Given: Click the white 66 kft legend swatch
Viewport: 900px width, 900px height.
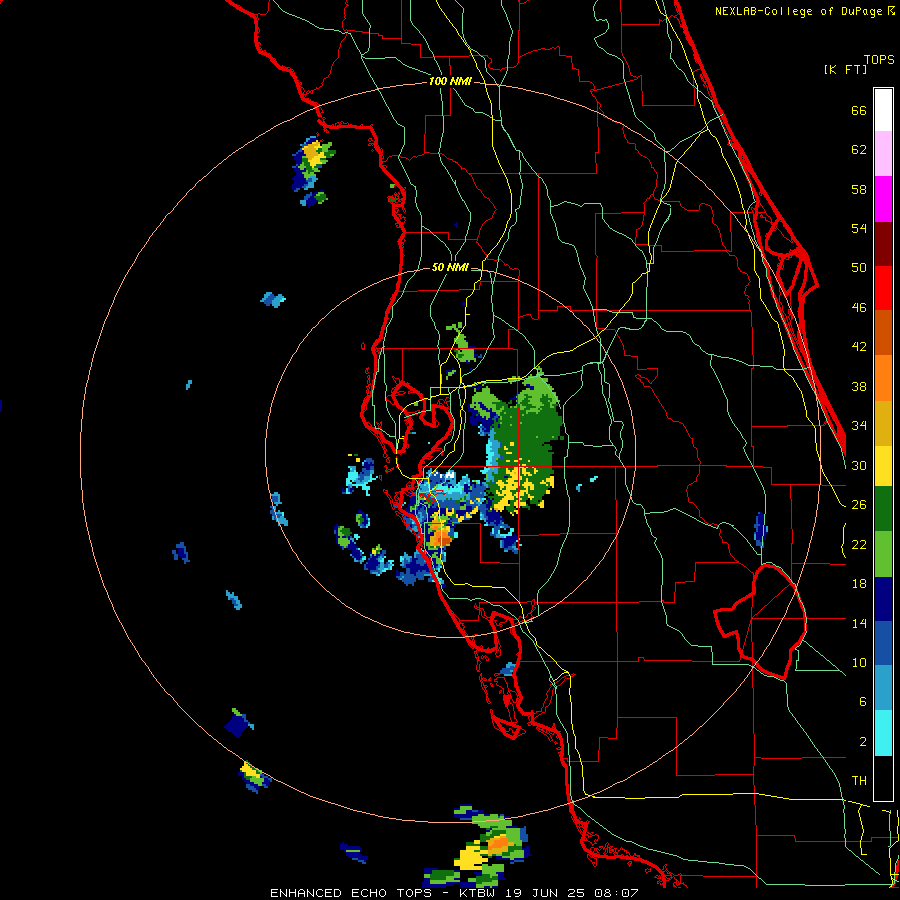Looking at the screenshot, I should [883, 110].
